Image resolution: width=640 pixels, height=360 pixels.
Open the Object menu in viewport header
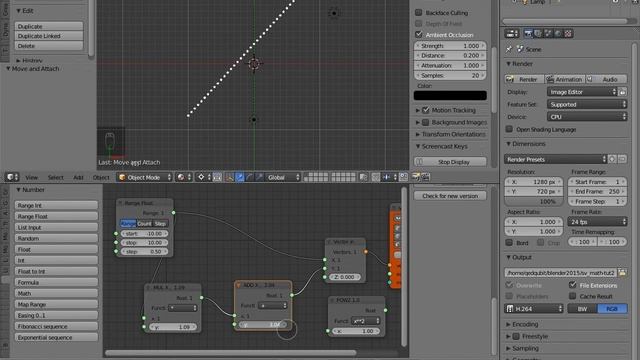pos(101,177)
